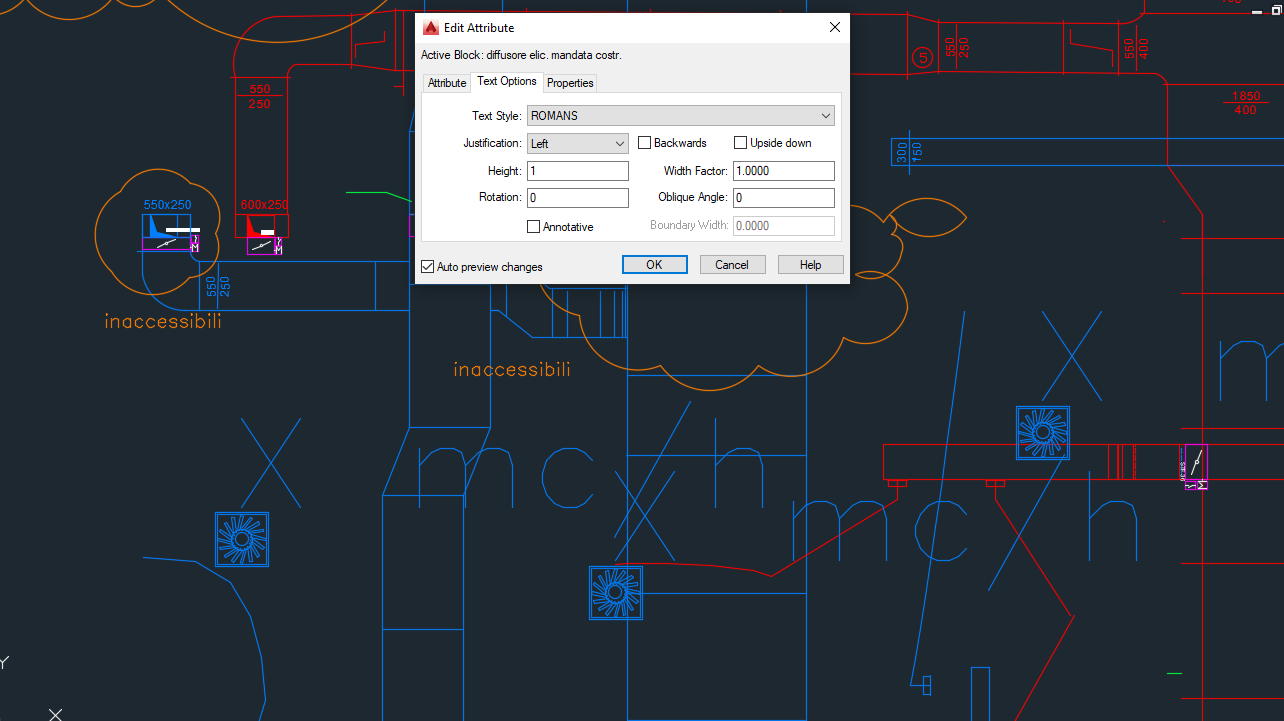Screen dimensions: 1284x721
Task: Select the fan diffuser block on the left
Action: 241,539
